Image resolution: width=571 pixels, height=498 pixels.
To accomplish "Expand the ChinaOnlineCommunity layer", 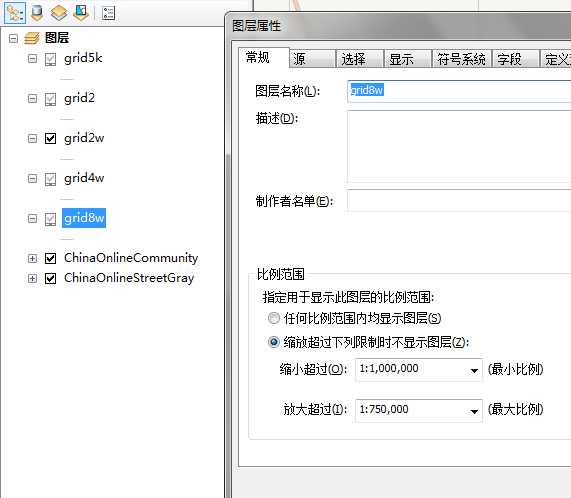I will 32,258.
